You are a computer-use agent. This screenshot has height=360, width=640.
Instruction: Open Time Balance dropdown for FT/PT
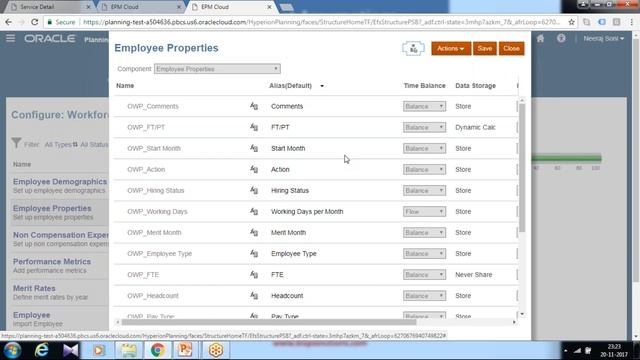424,127
